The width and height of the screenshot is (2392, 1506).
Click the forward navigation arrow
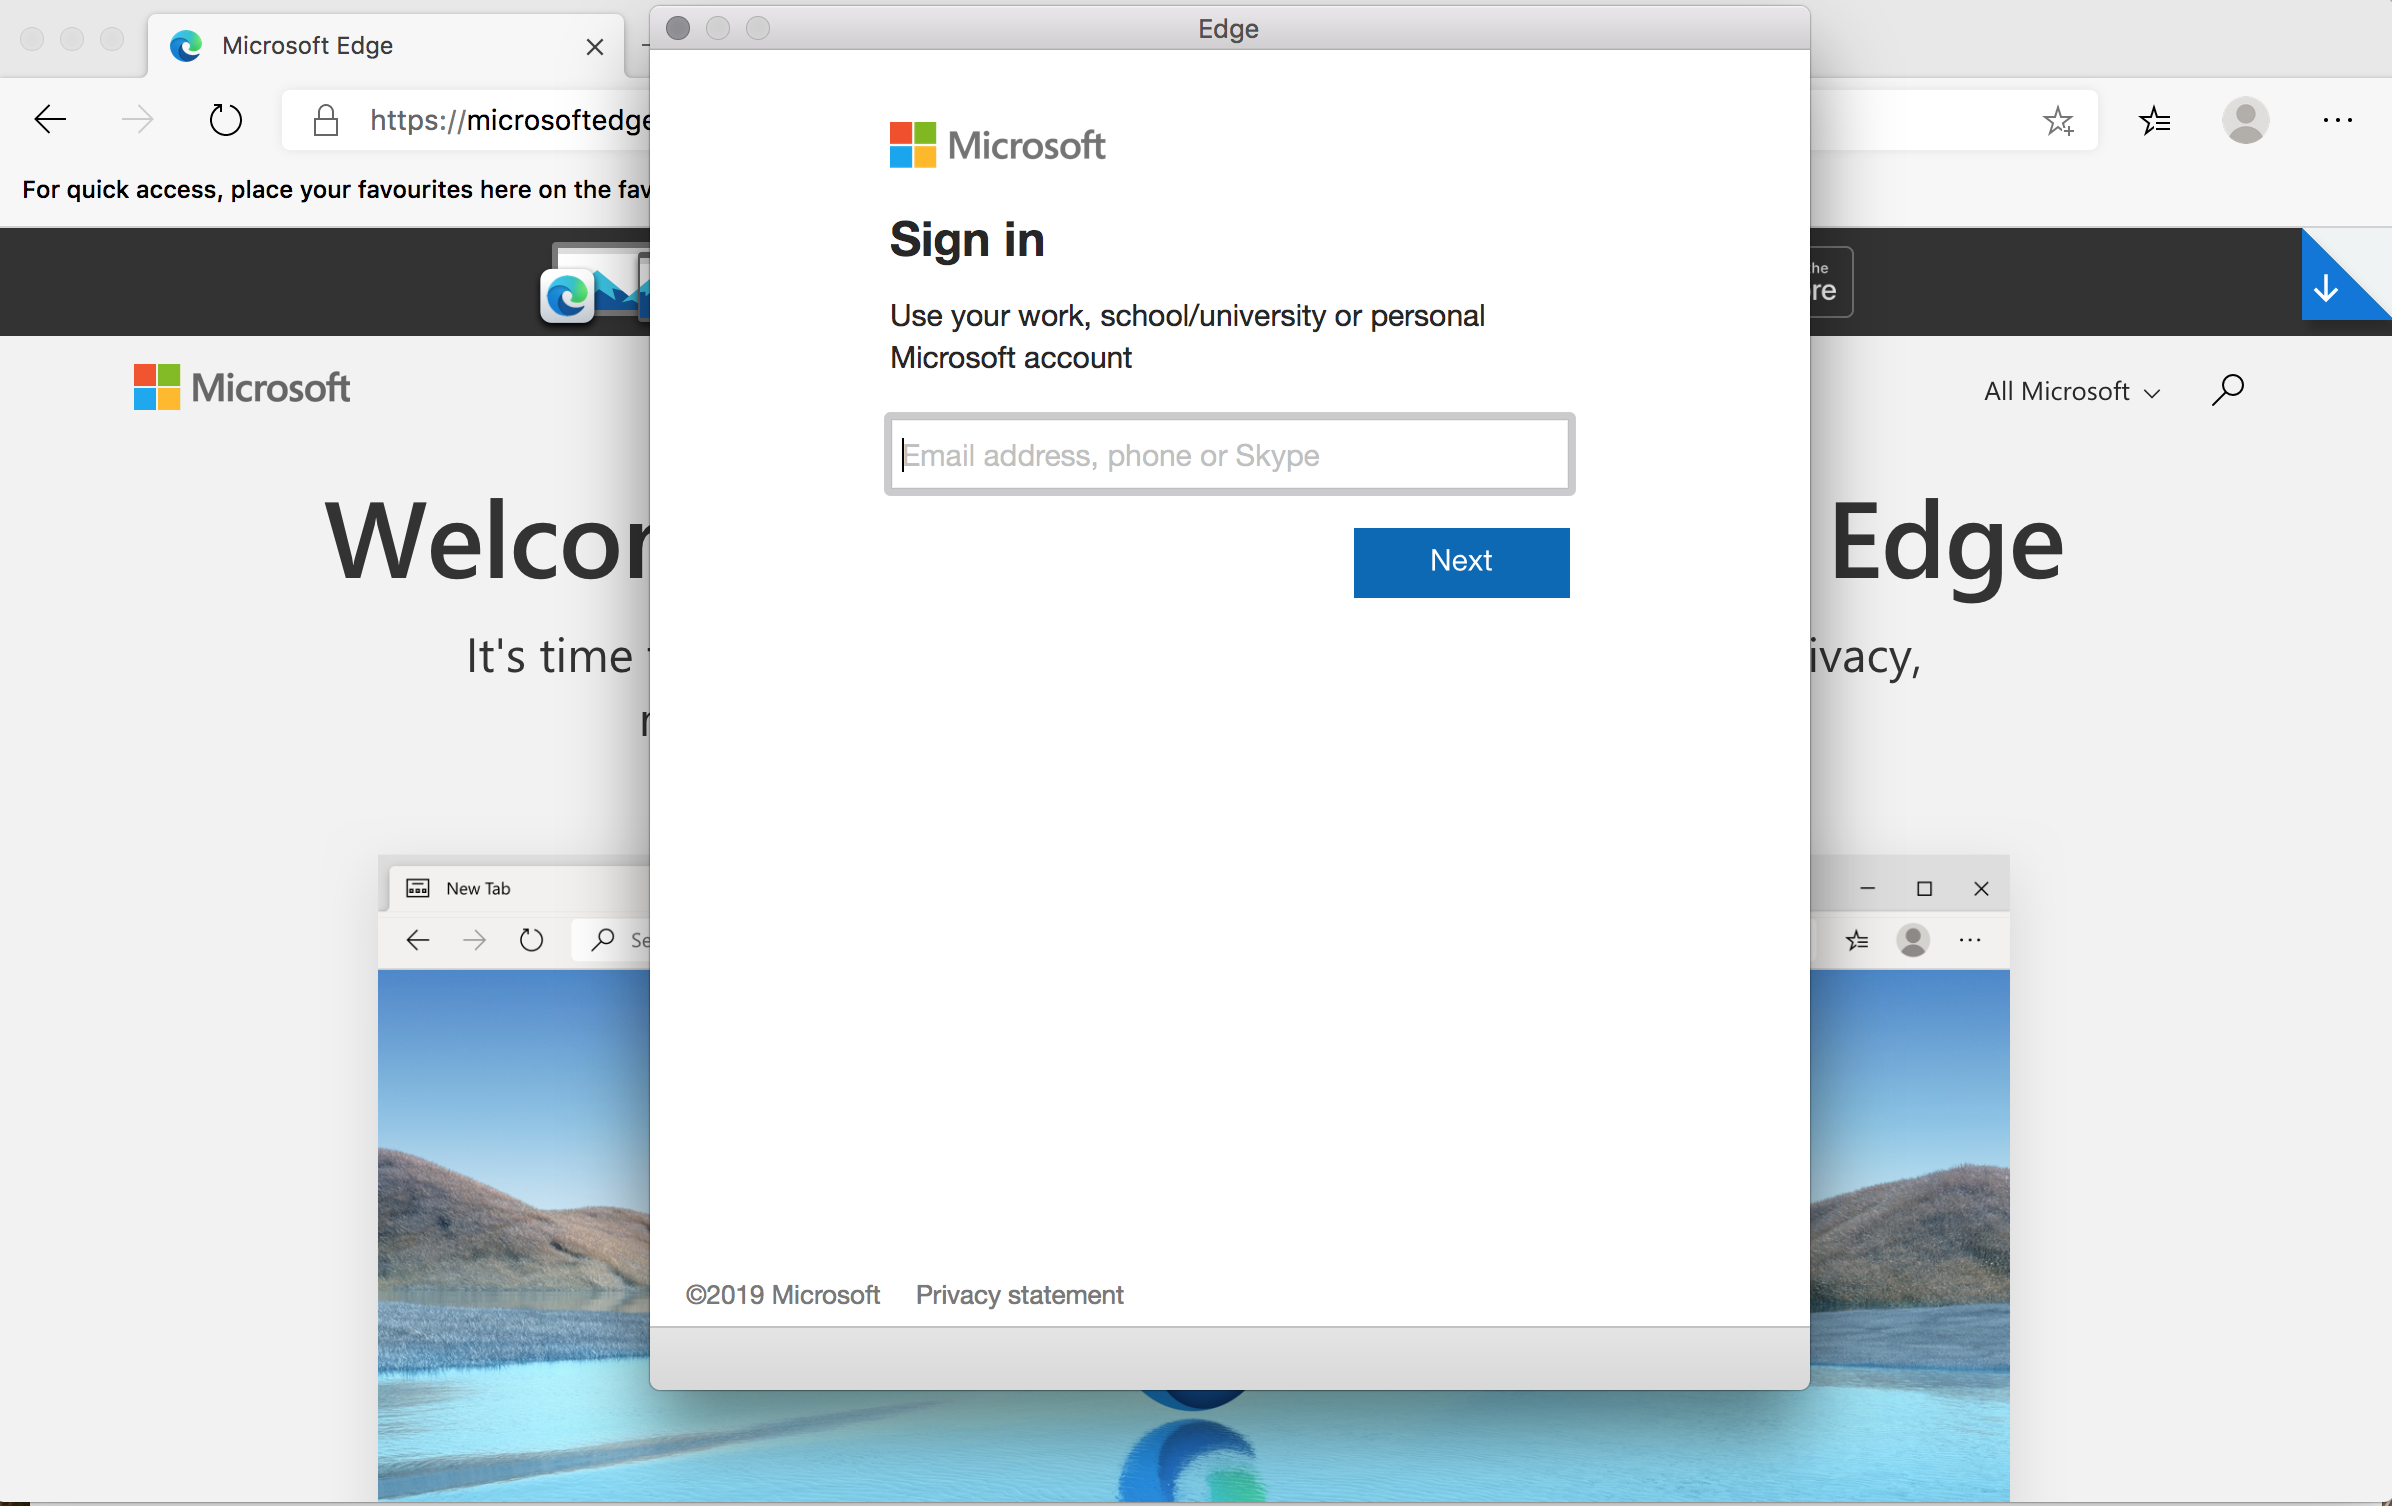[135, 118]
